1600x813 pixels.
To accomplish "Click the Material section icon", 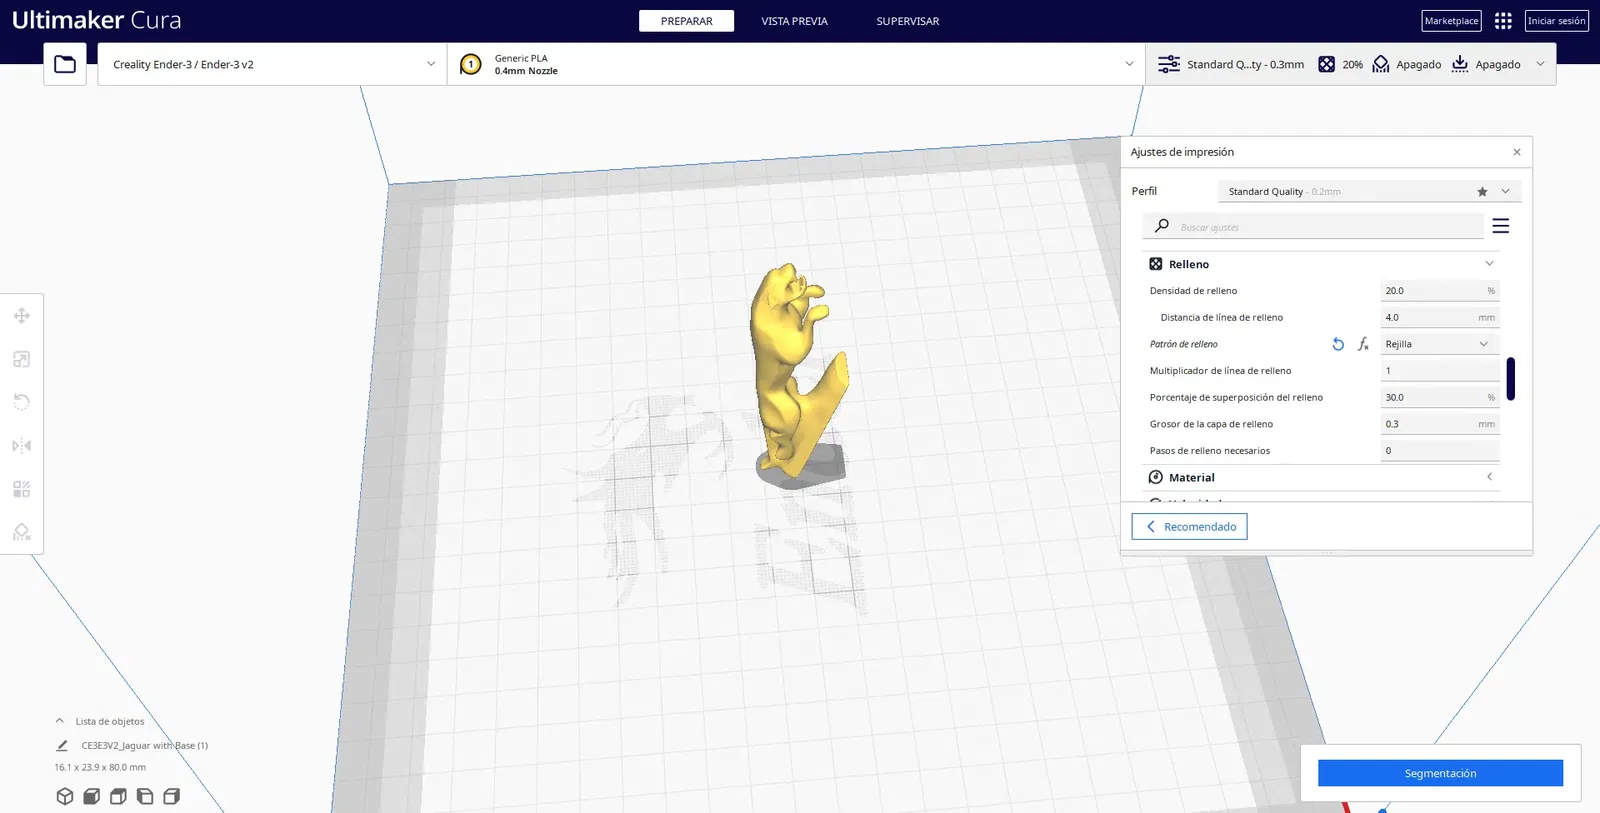I will [1156, 477].
